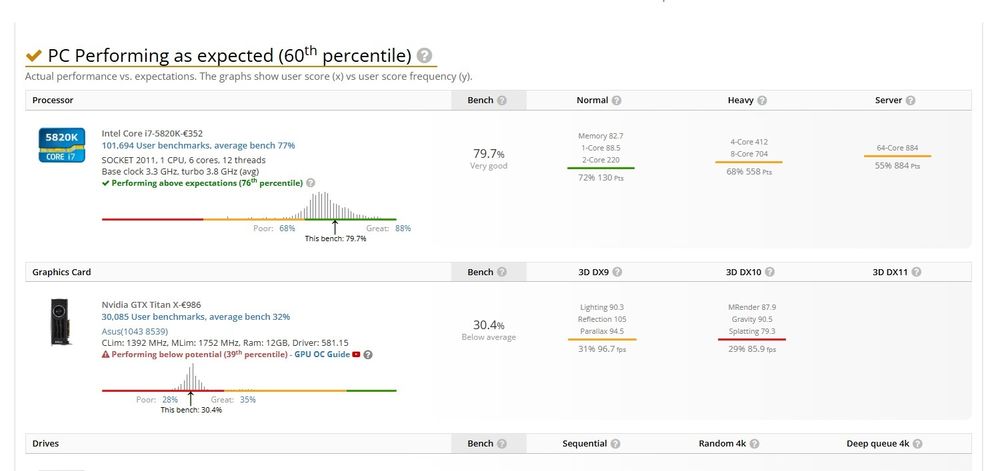Click the Random 4k help icon
1000x471 pixels.
(757, 444)
